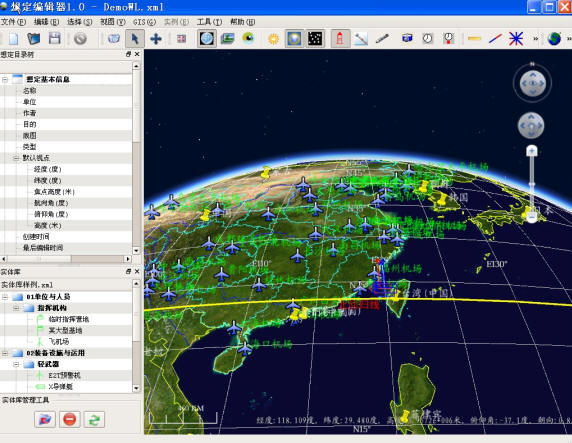Toggle the globe view toolbar button
572x443 pixels.
[206, 38]
